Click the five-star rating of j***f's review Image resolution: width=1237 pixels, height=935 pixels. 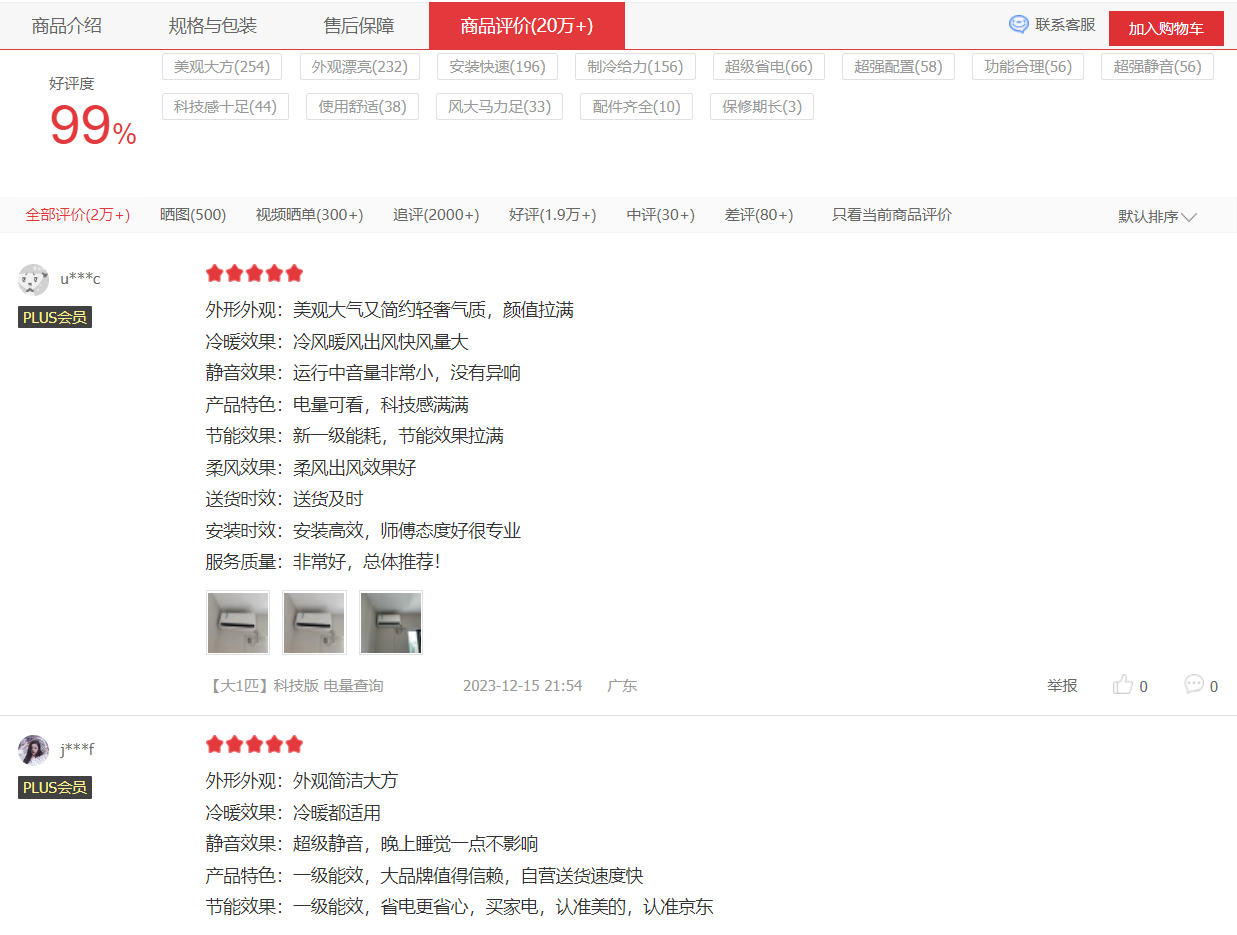pyautogui.click(x=254, y=744)
